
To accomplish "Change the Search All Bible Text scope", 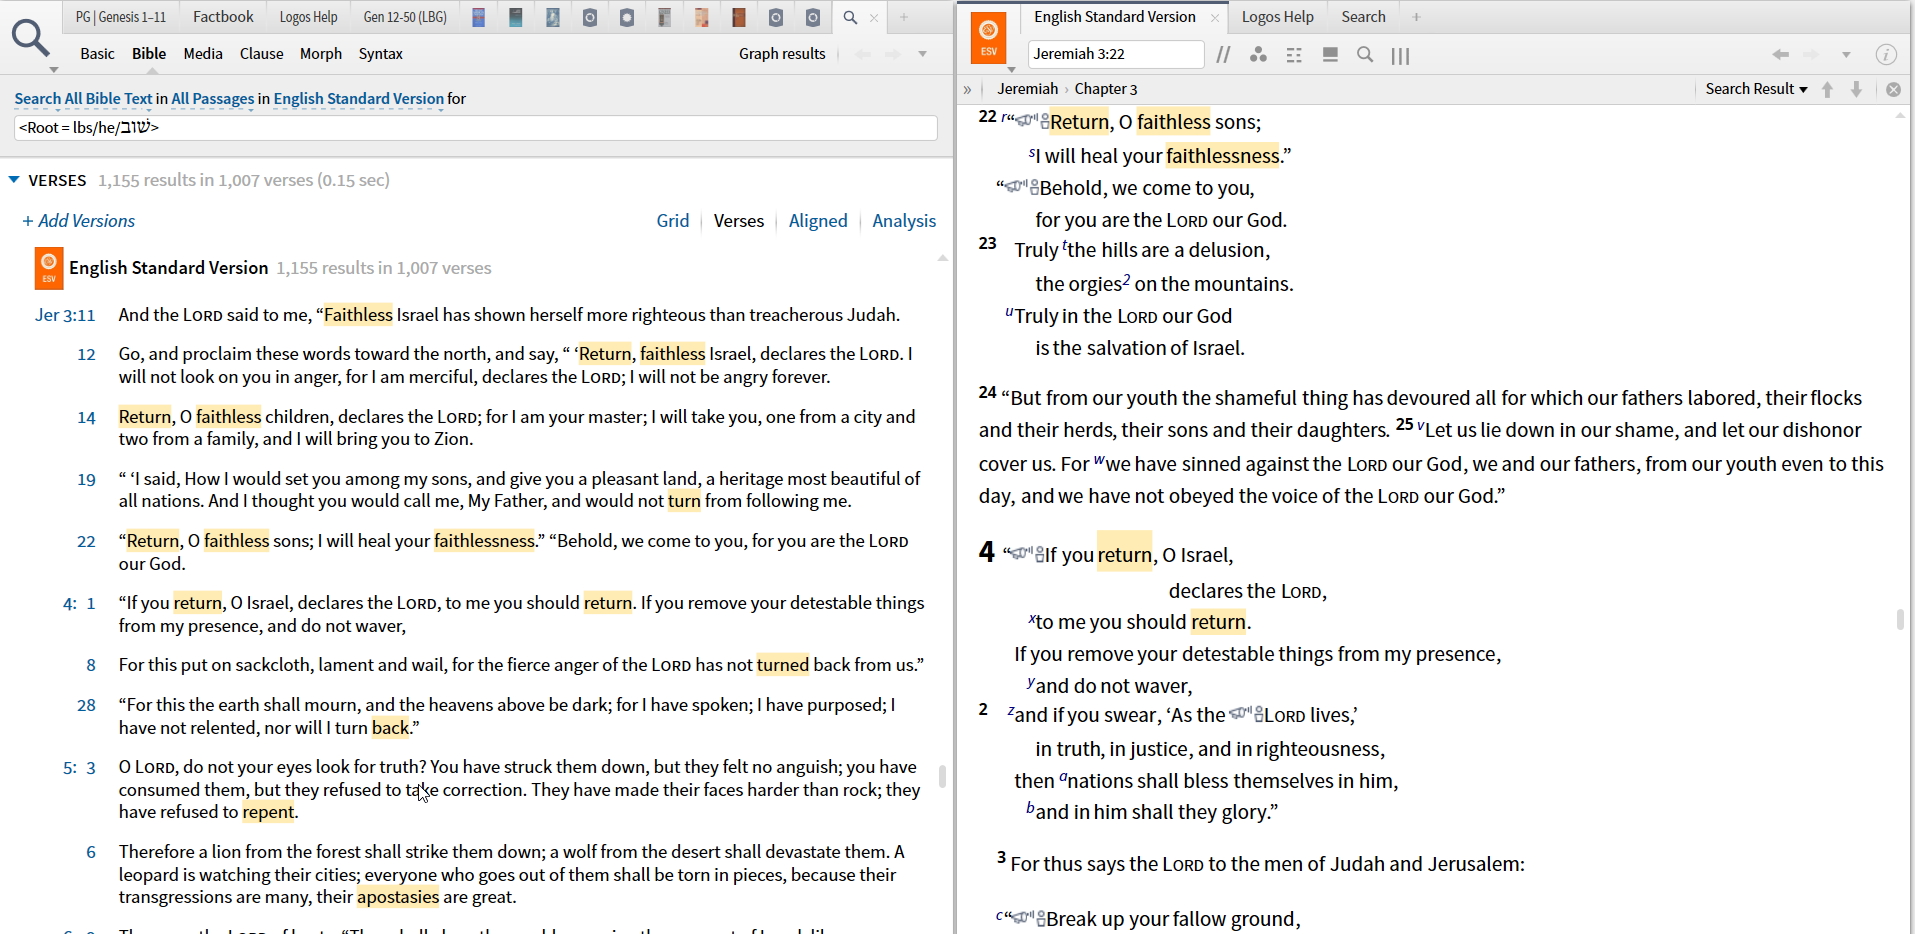I will coord(83,99).
